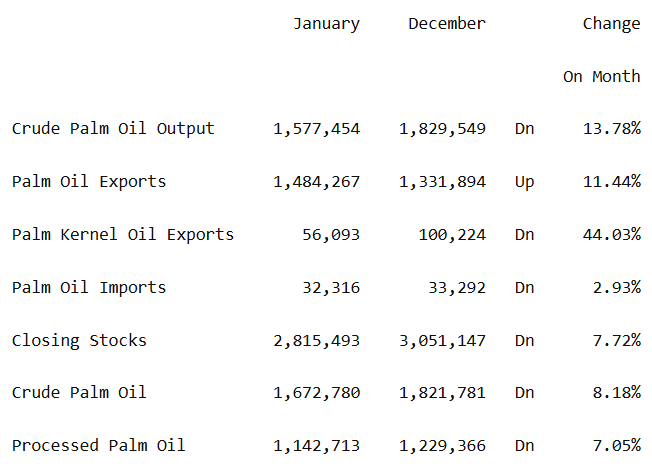Click the Processed Palm Oil label

(99, 446)
